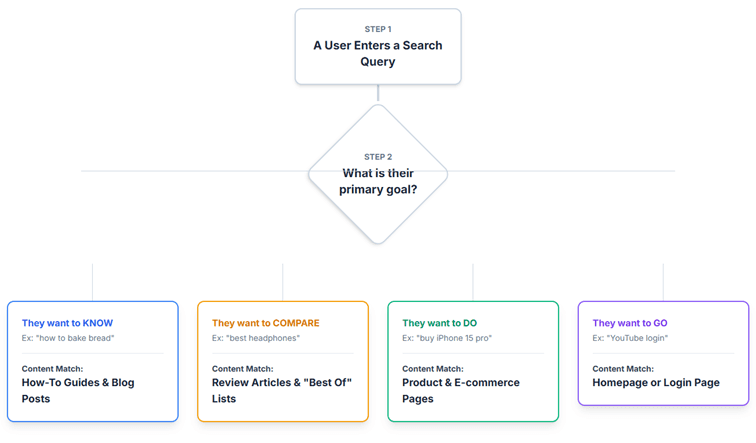This screenshot has width=756, height=443.
Task: Open the 'They want to KNOW' card
Action: coord(93,362)
